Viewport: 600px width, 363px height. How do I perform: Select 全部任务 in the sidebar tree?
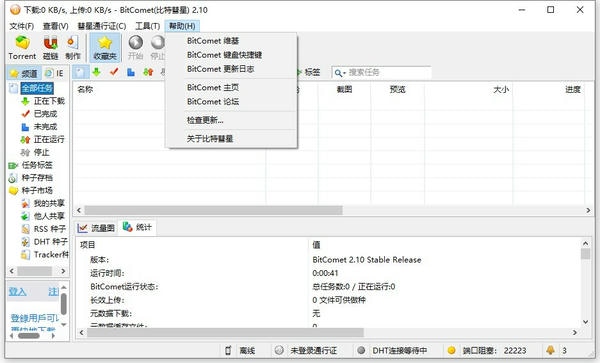(x=37, y=88)
